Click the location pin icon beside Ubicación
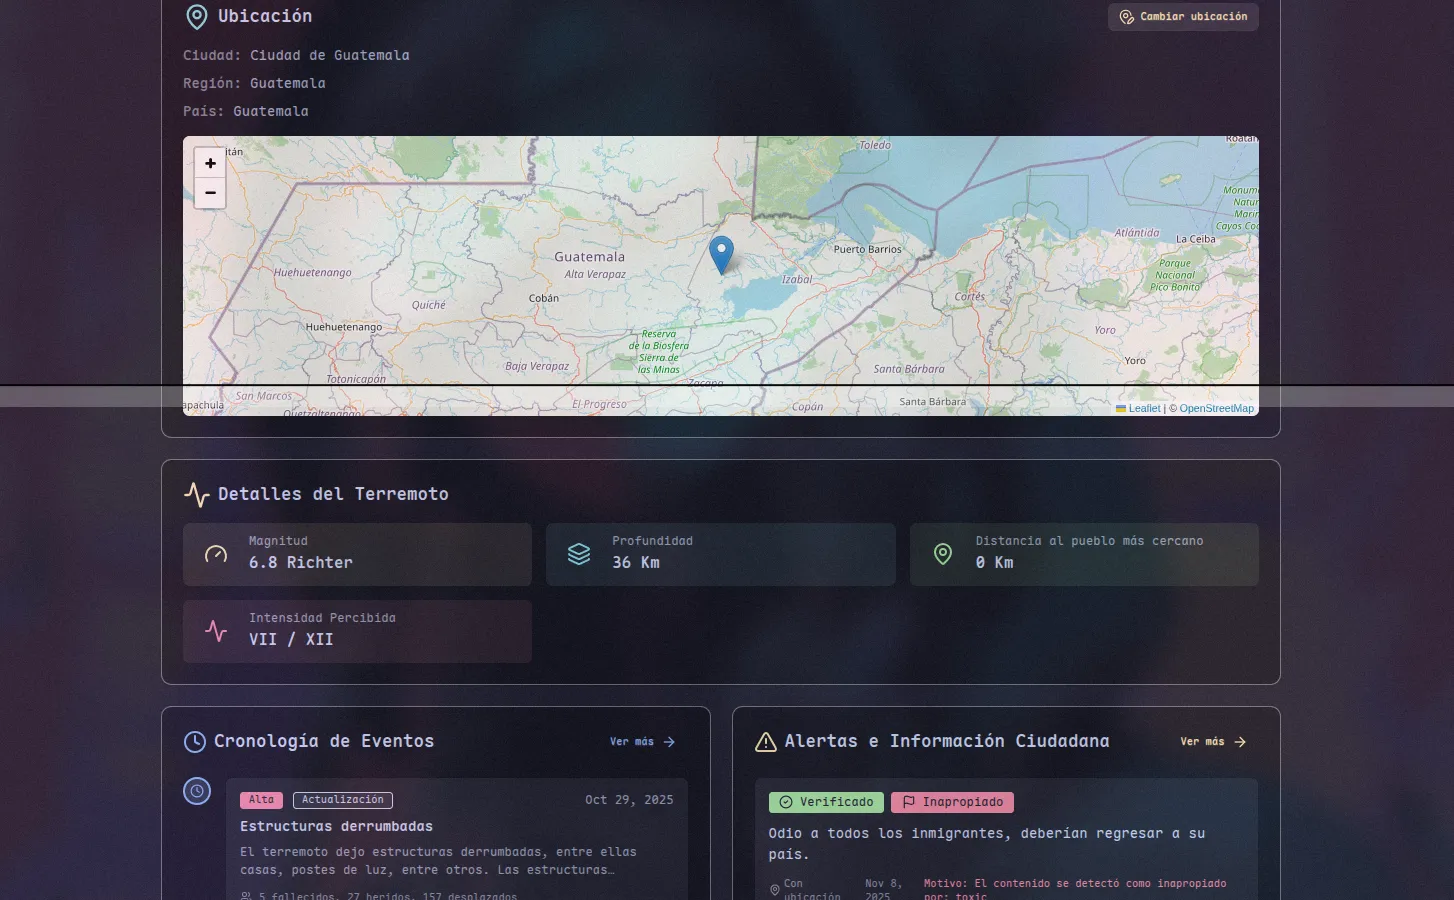 197,17
